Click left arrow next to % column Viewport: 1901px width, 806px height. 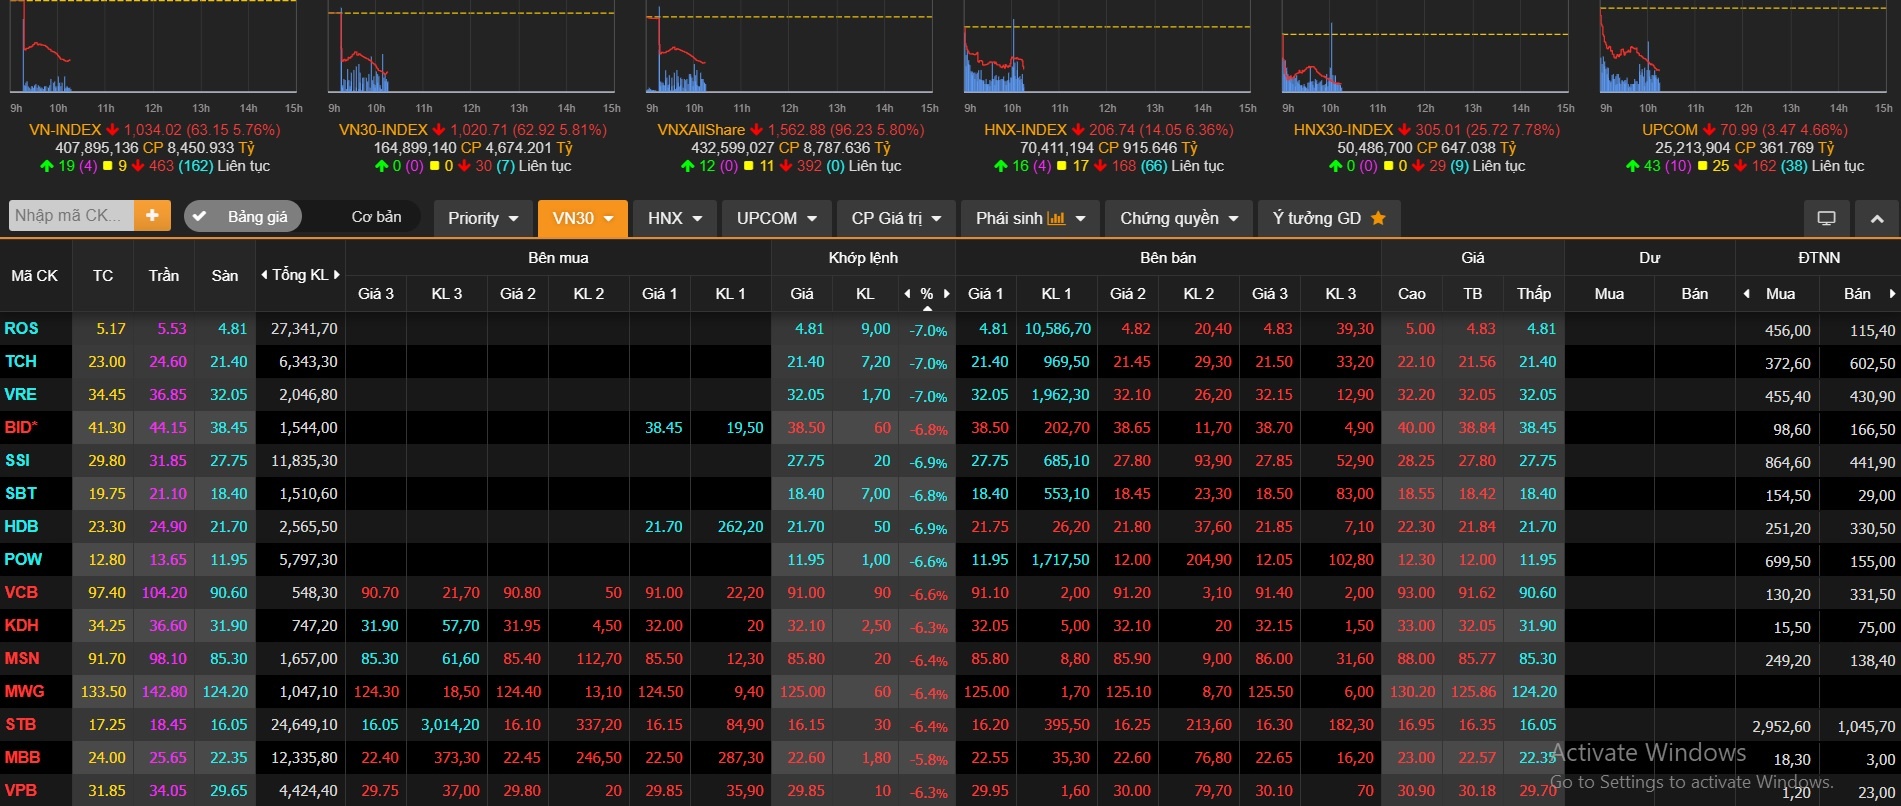[x=907, y=294]
